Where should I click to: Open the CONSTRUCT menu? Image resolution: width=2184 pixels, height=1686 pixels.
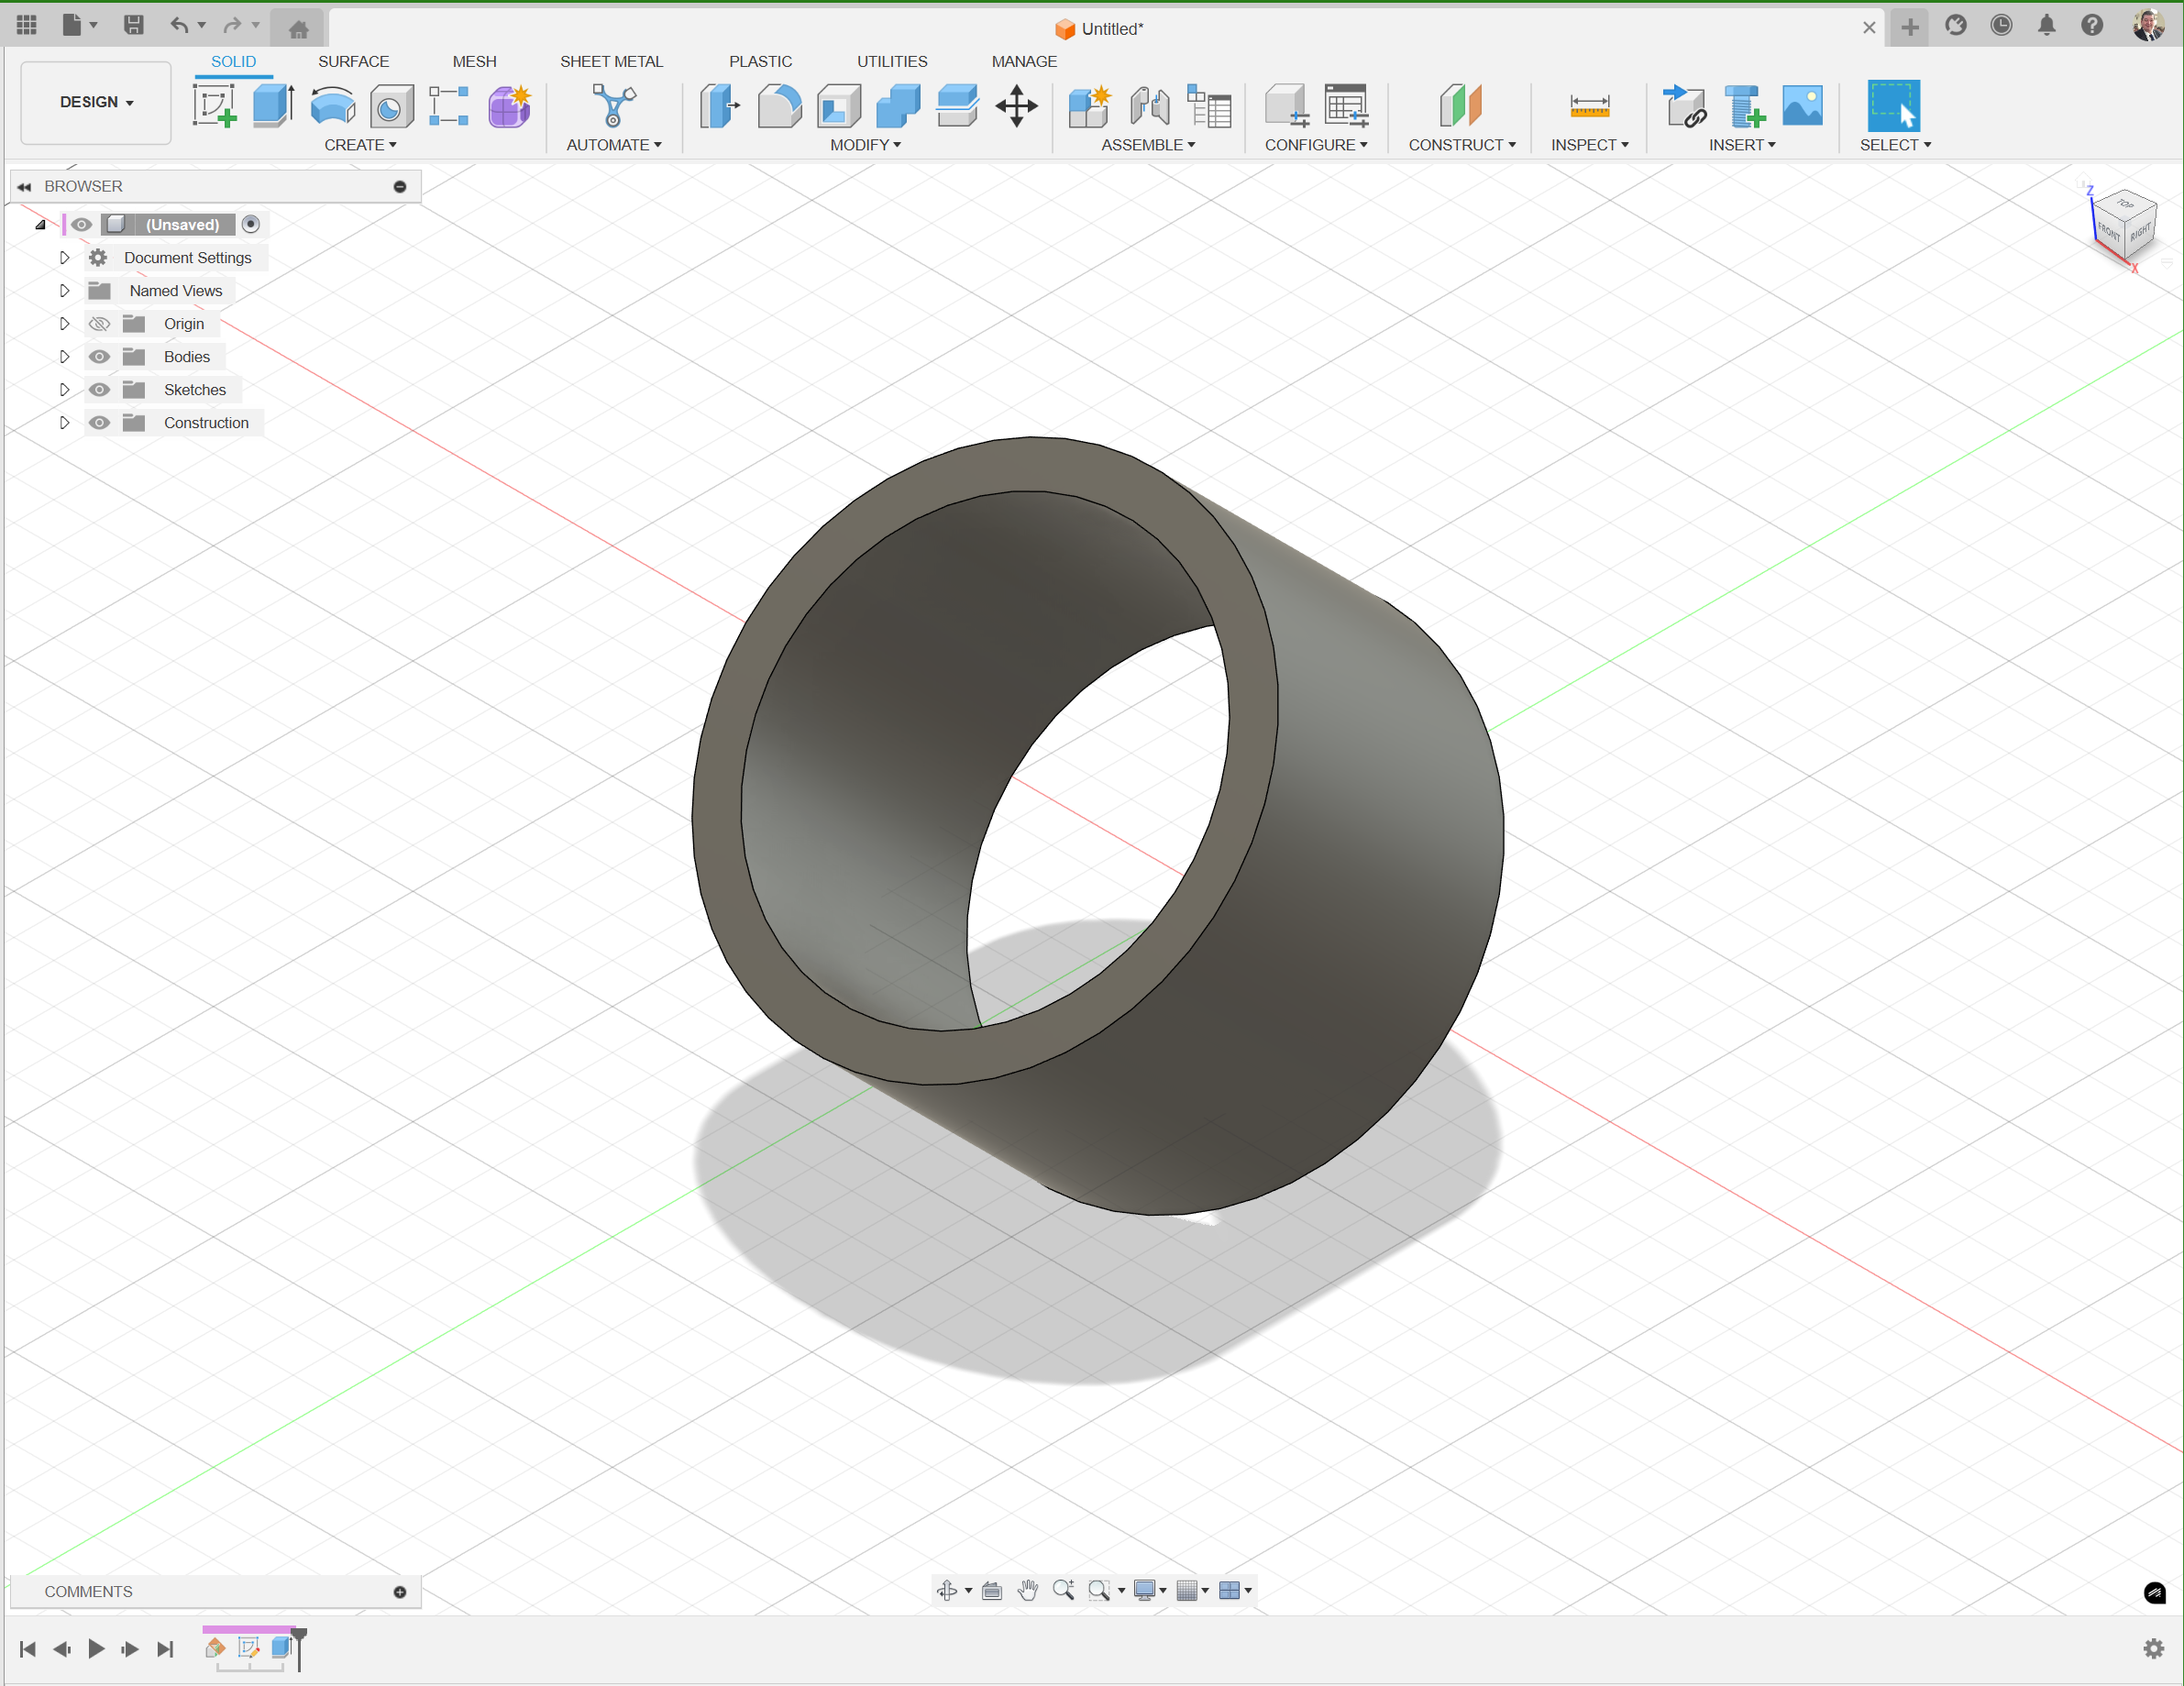point(1462,145)
